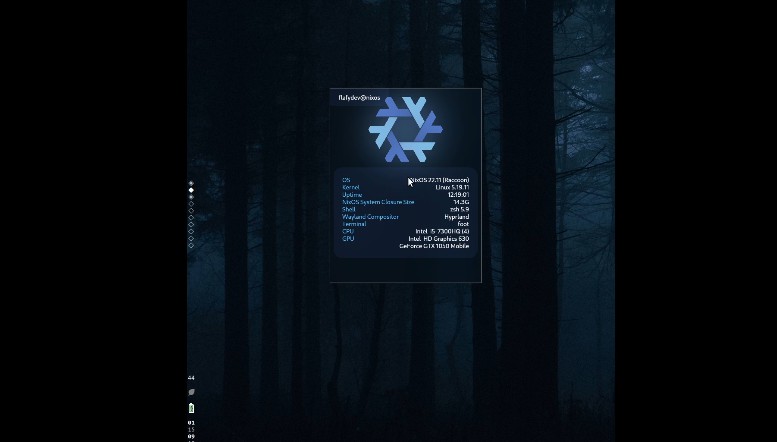Click the 'Terminal' label

pyautogui.click(x=354, y=224)
